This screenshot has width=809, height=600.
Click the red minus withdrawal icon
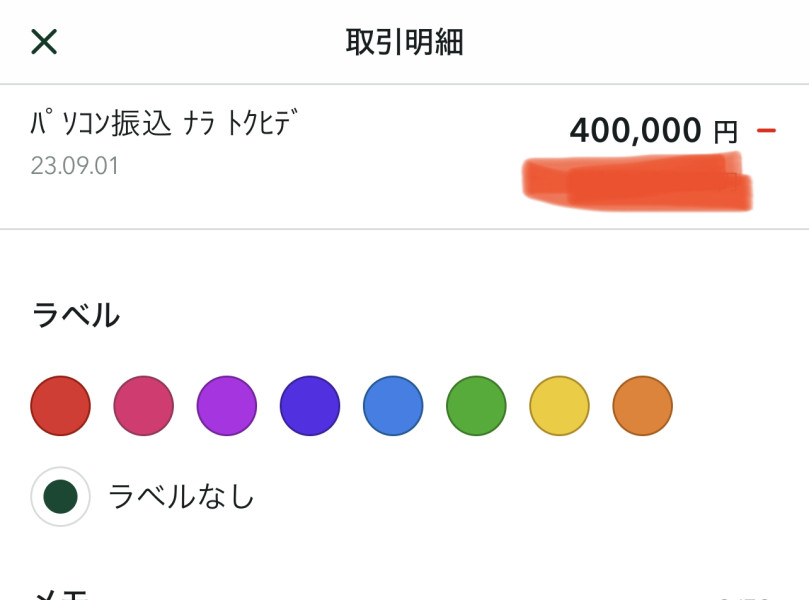pos(767,131)
